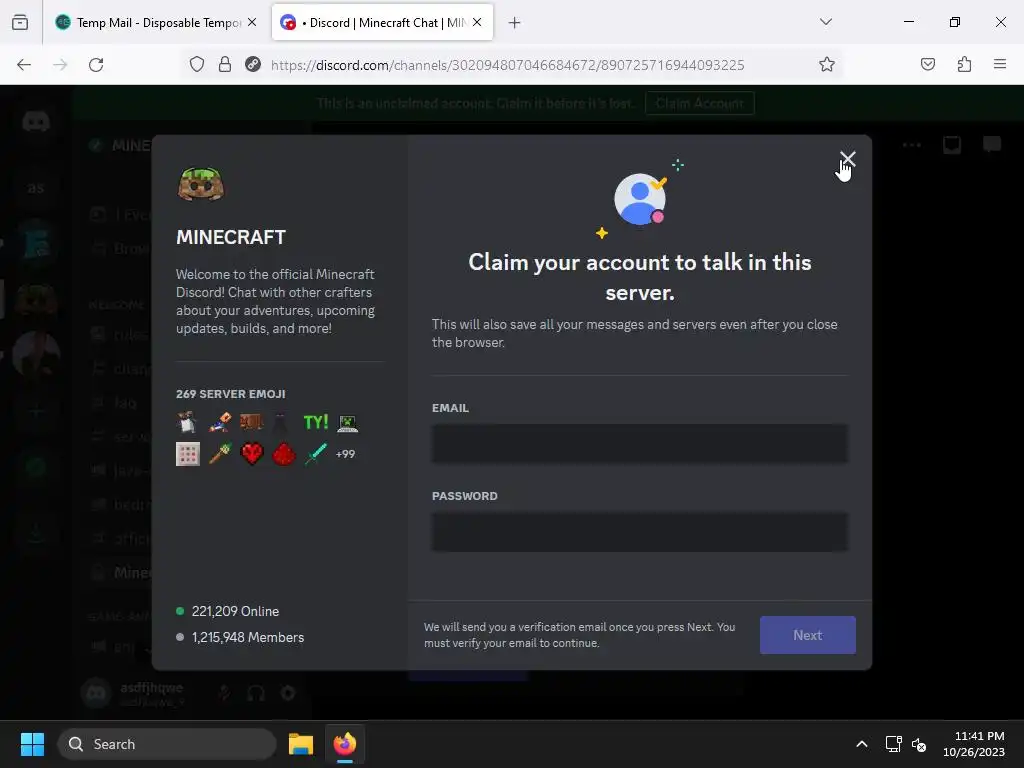The height and width of the screenshot is (768, 1024).
Task: Go back to previous page
Action: (24, 65)
